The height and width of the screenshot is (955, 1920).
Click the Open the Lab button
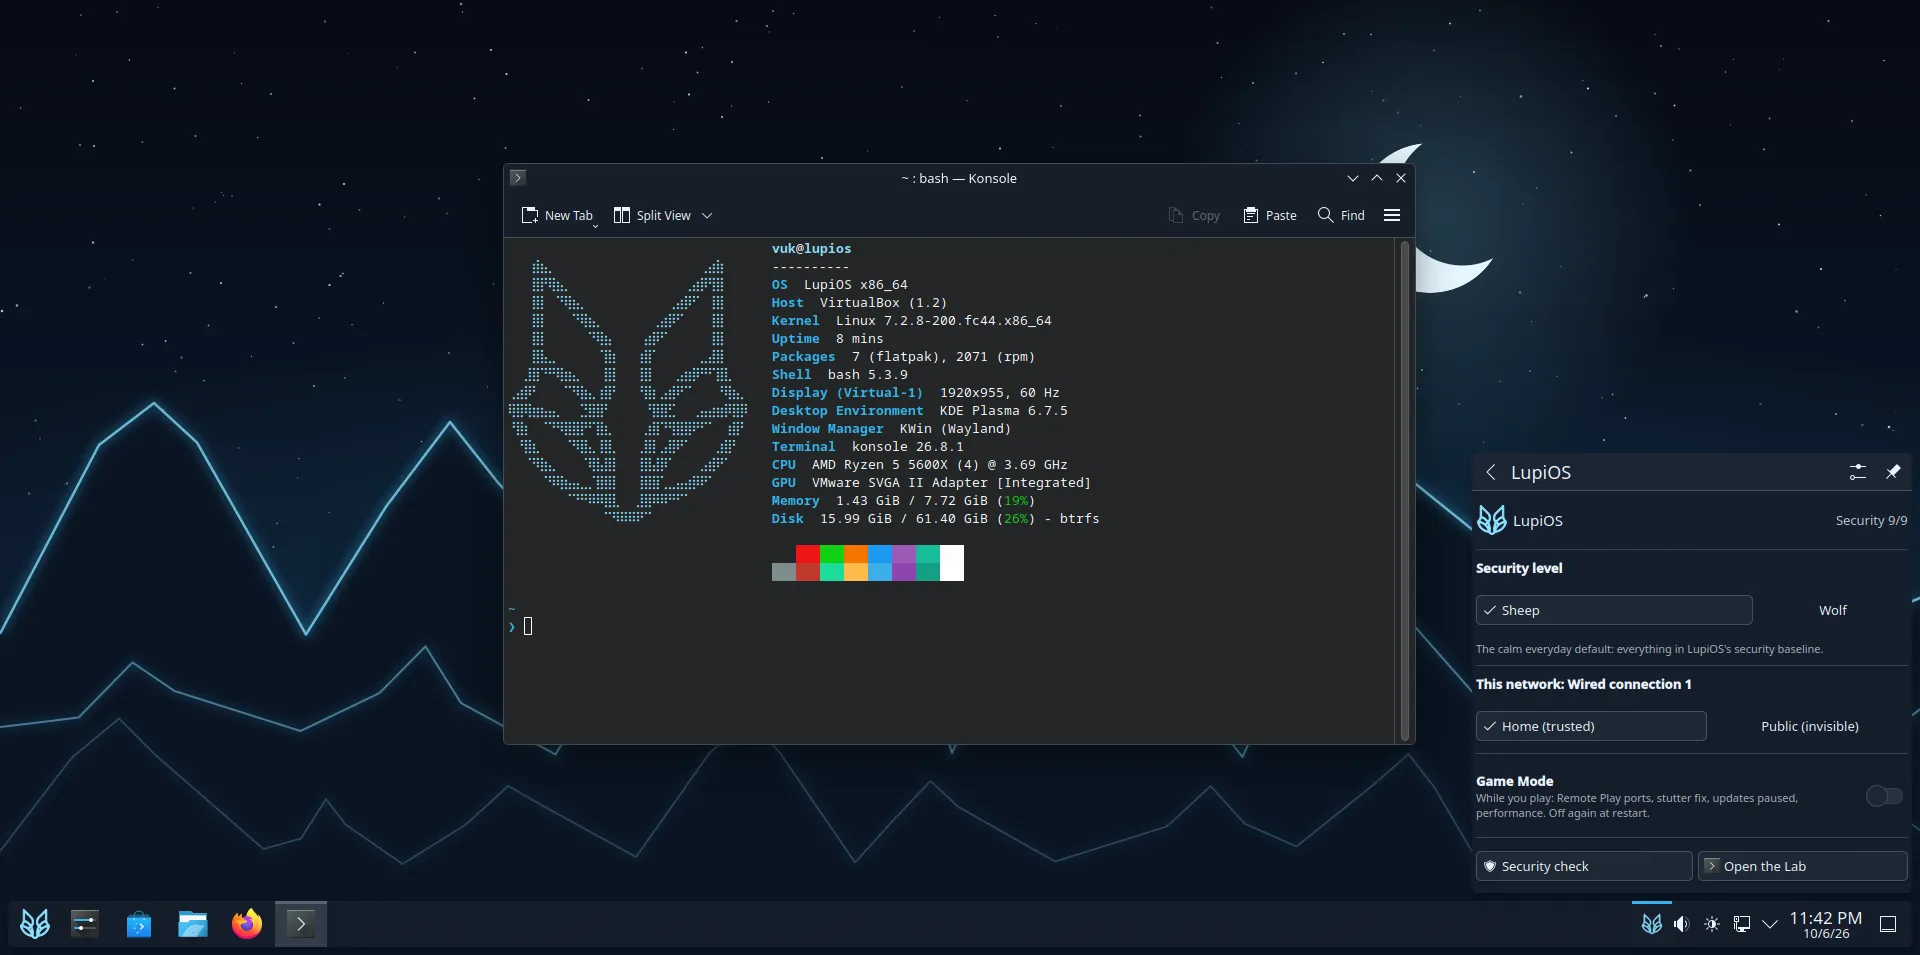[1803, 866]
